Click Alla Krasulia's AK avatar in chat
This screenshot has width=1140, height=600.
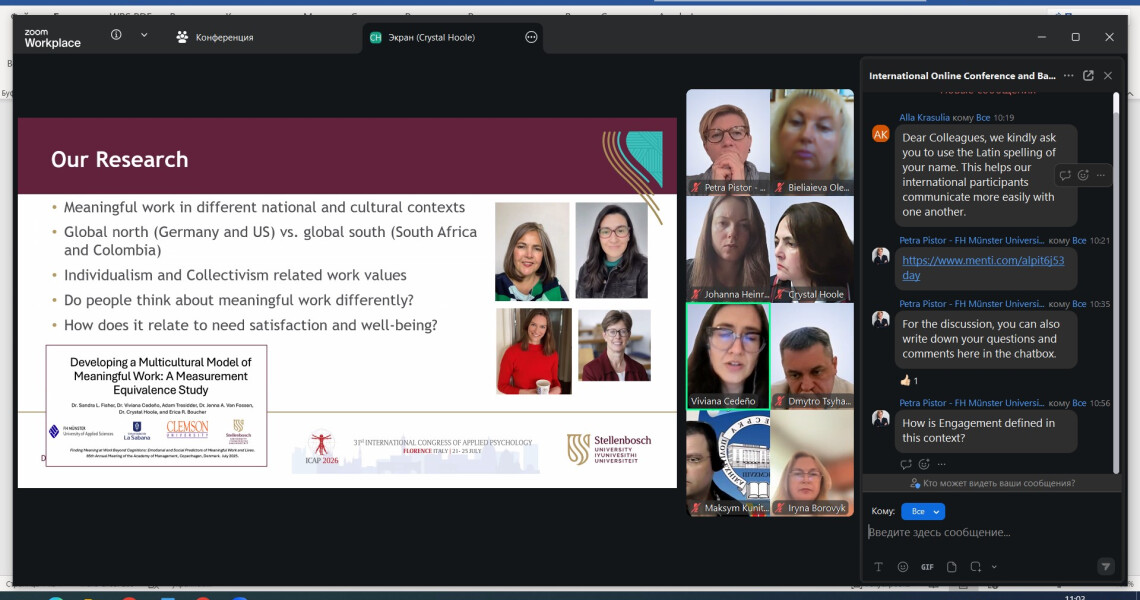pos(880,134)
